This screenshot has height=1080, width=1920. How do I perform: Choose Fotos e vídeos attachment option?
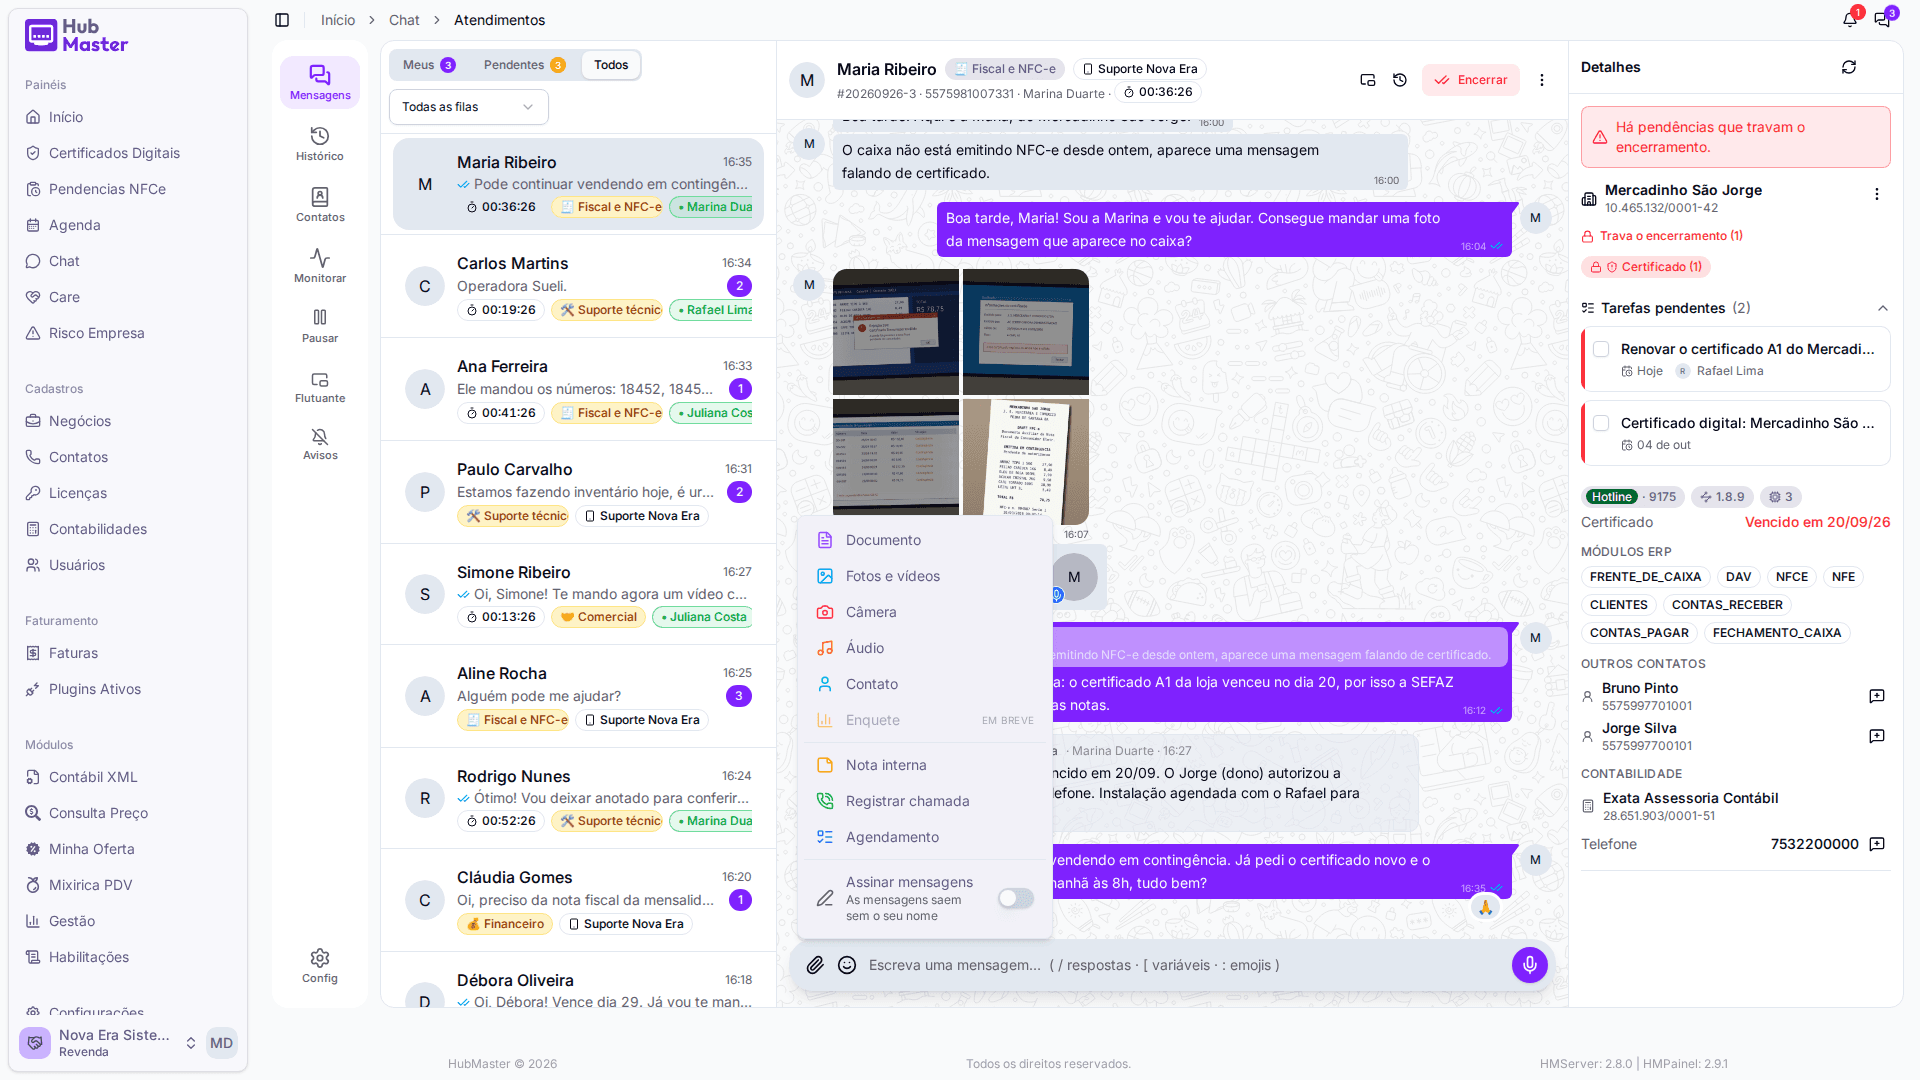click(x=925, y=576)
